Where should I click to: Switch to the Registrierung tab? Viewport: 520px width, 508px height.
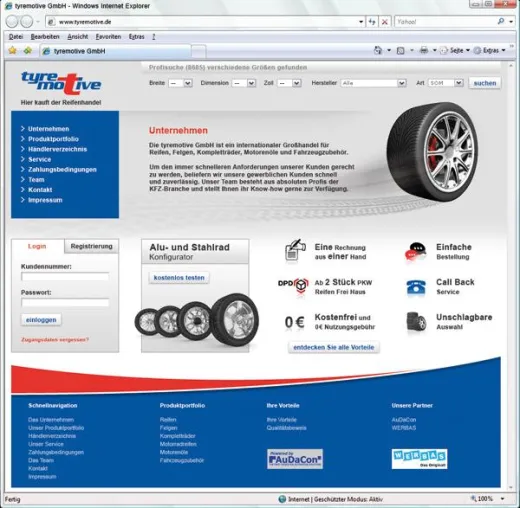point(91,246)
